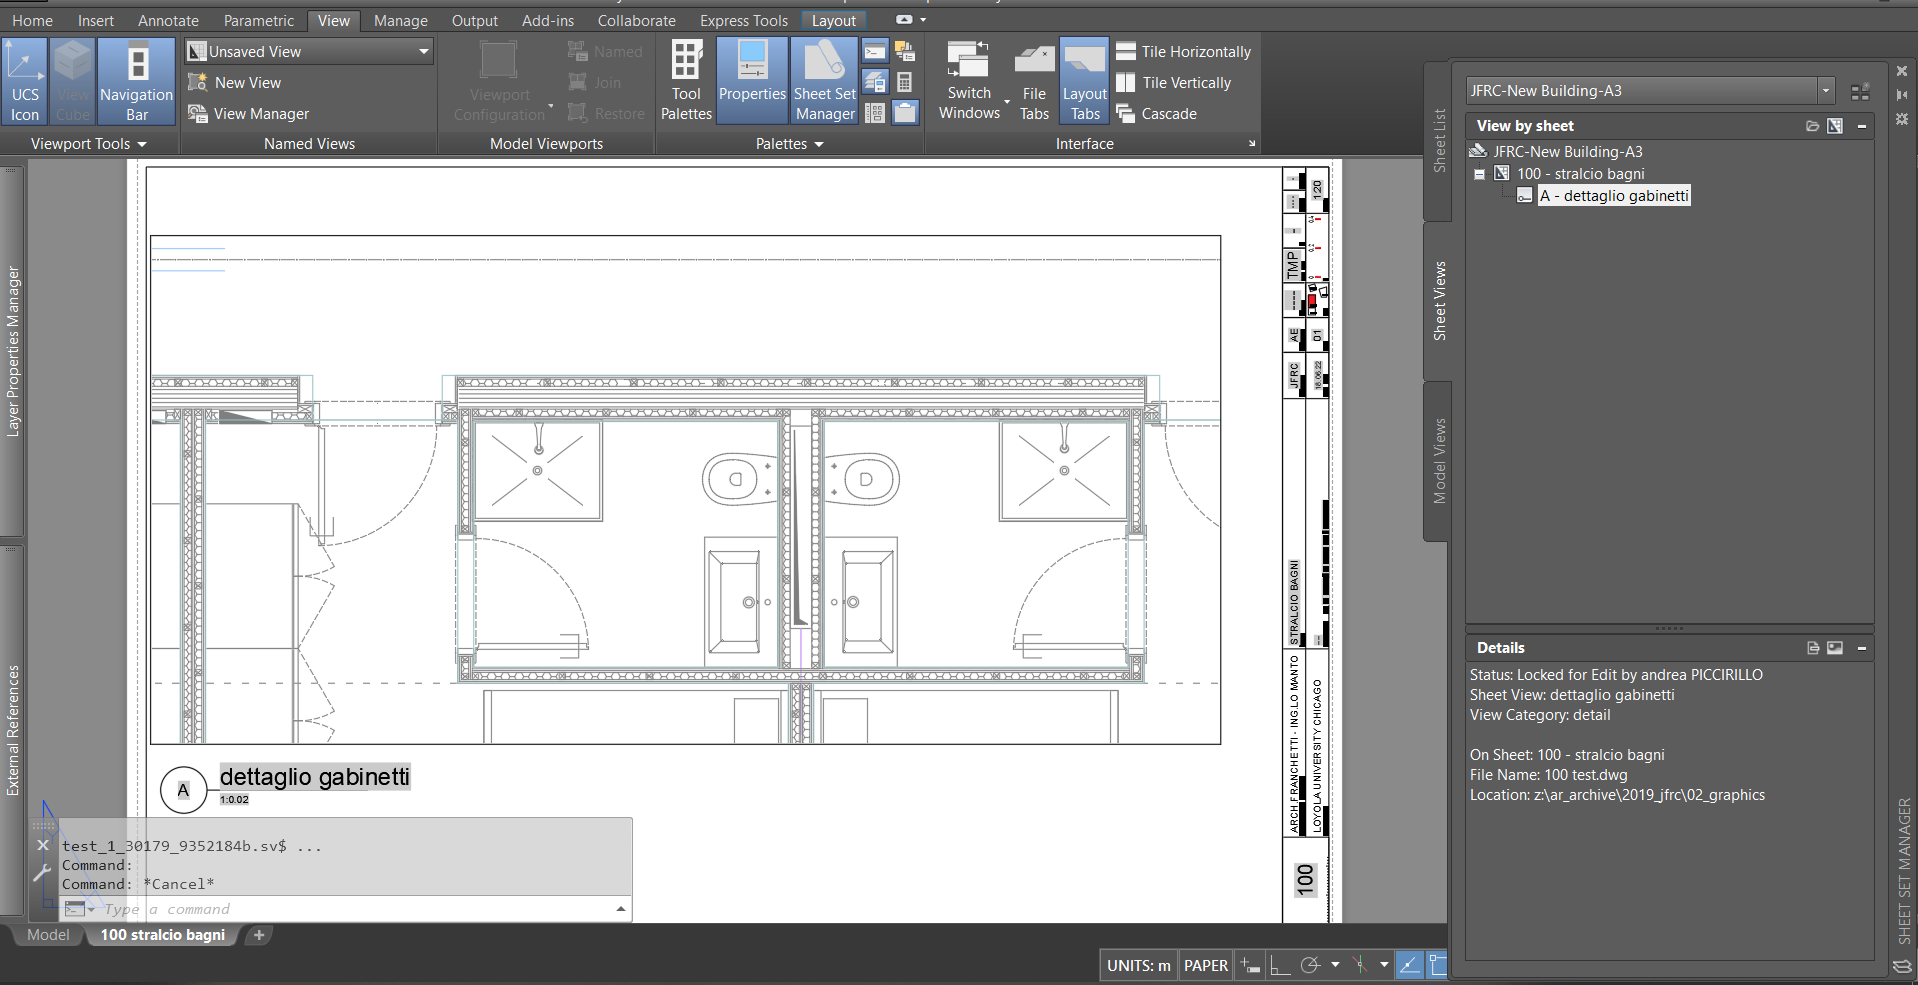
Task: Close the Sheet Set Manager palette
Action: pyautogui.click(x=1902, y=71)
